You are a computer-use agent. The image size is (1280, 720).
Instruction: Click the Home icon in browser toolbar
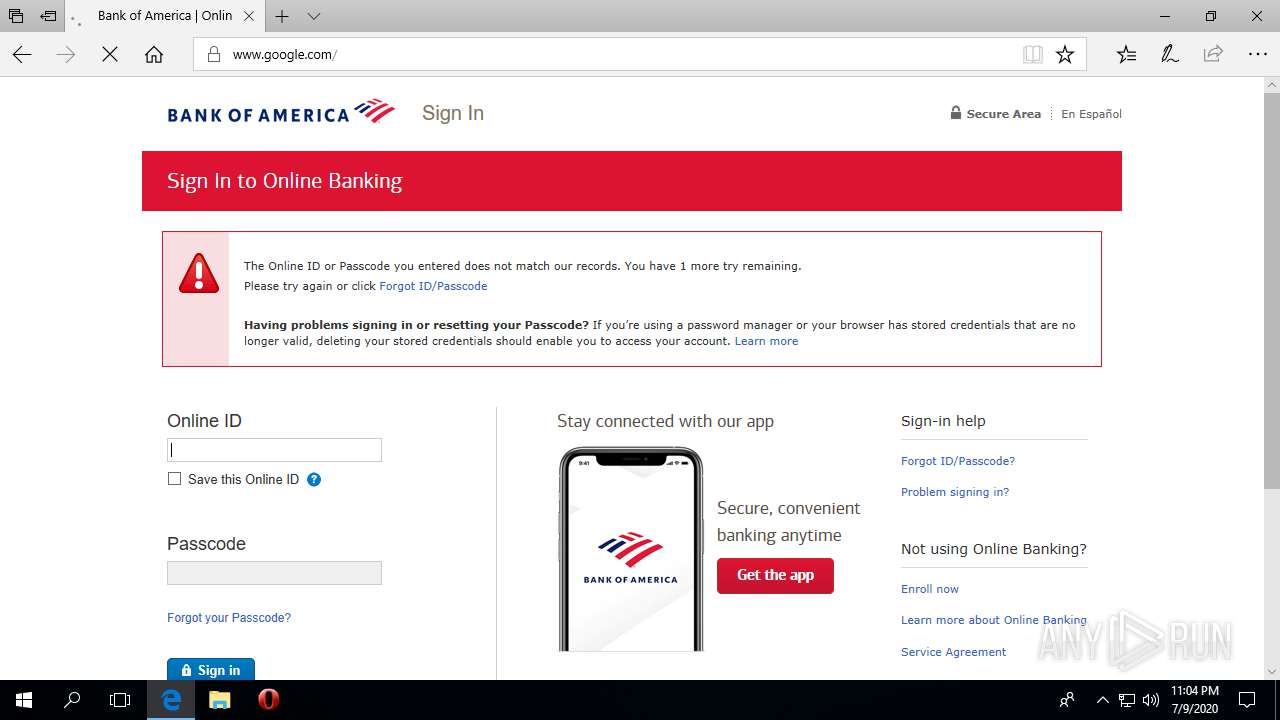click(153, 55)
